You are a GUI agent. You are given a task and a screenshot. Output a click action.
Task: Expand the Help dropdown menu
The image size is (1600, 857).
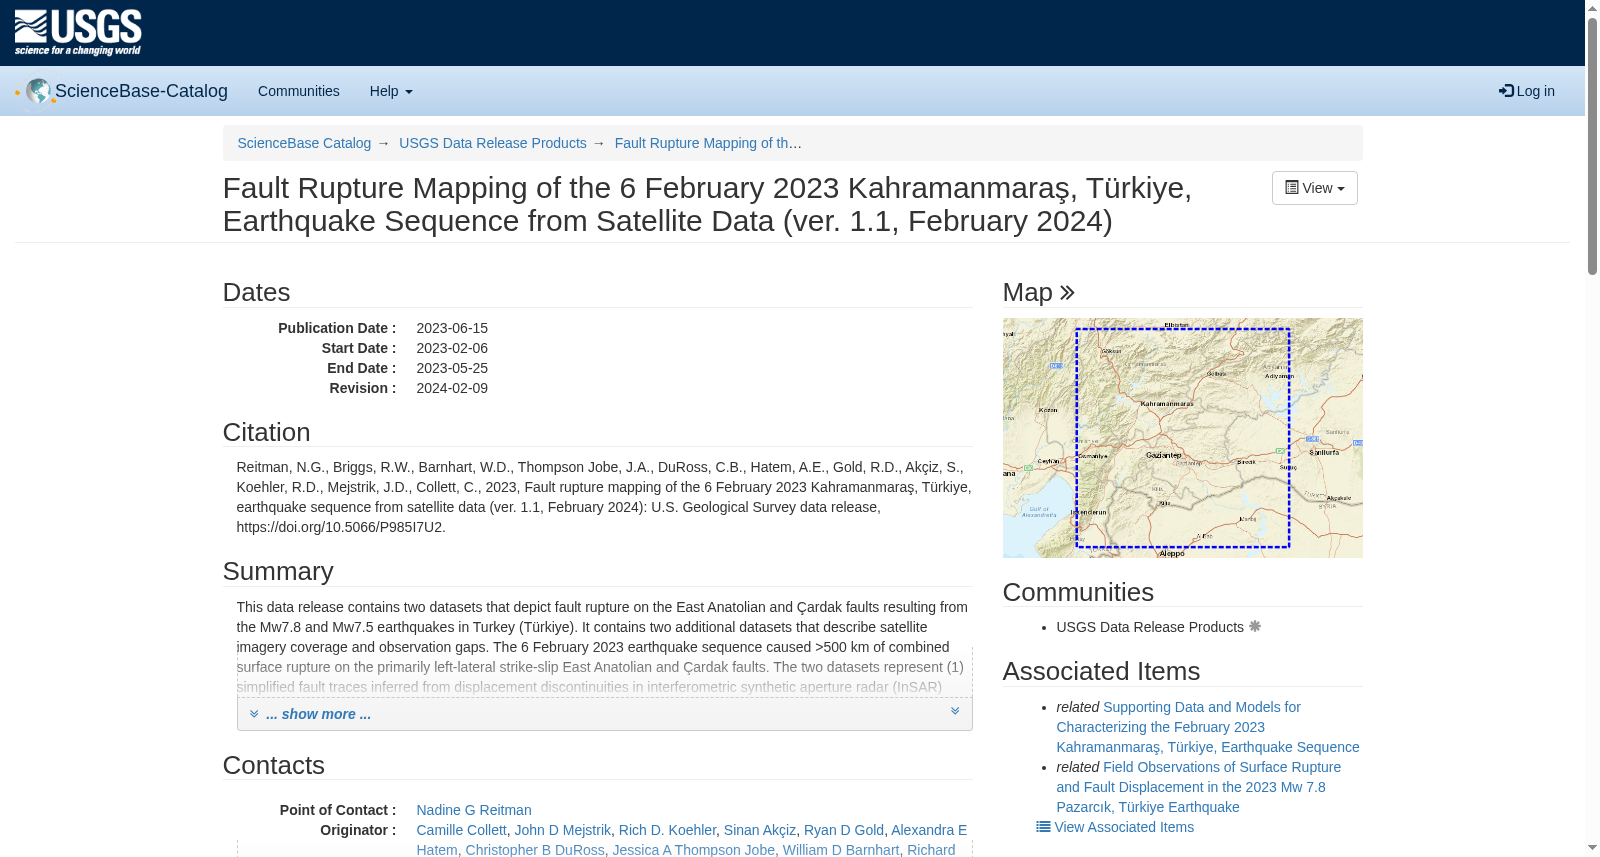click(391, 91)
